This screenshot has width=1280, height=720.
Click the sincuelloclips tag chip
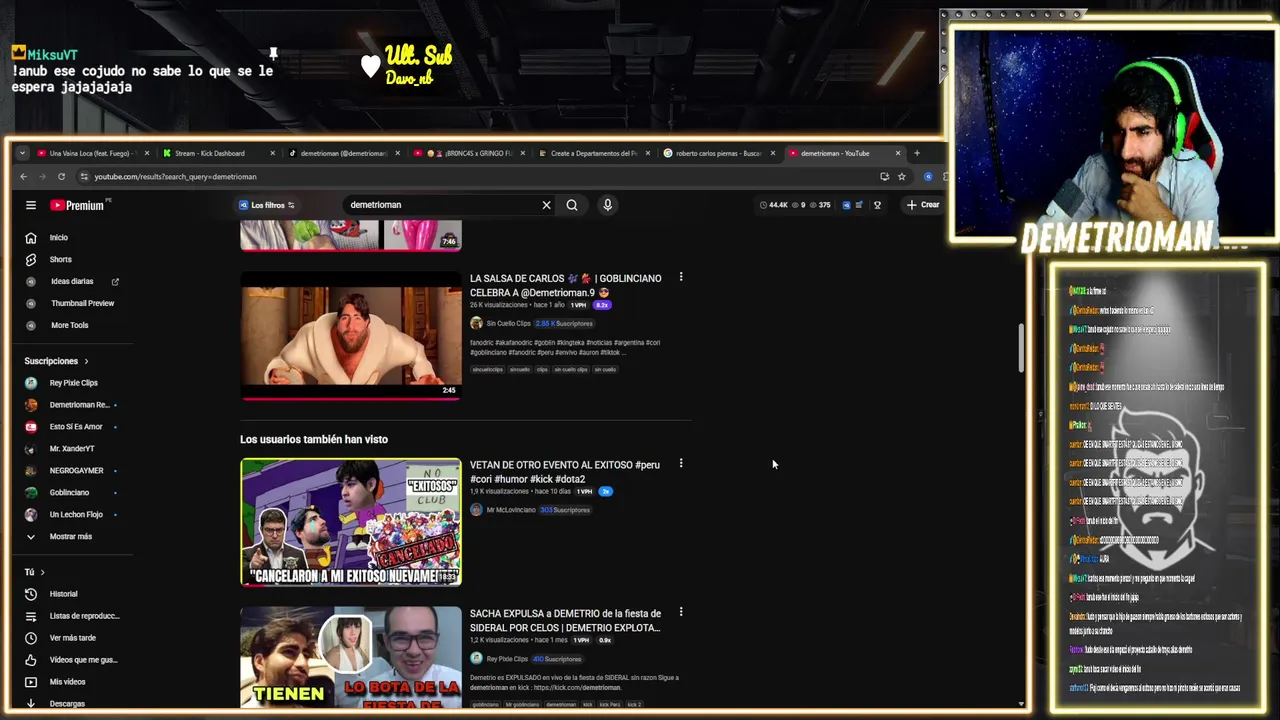[x=487, y=369]
